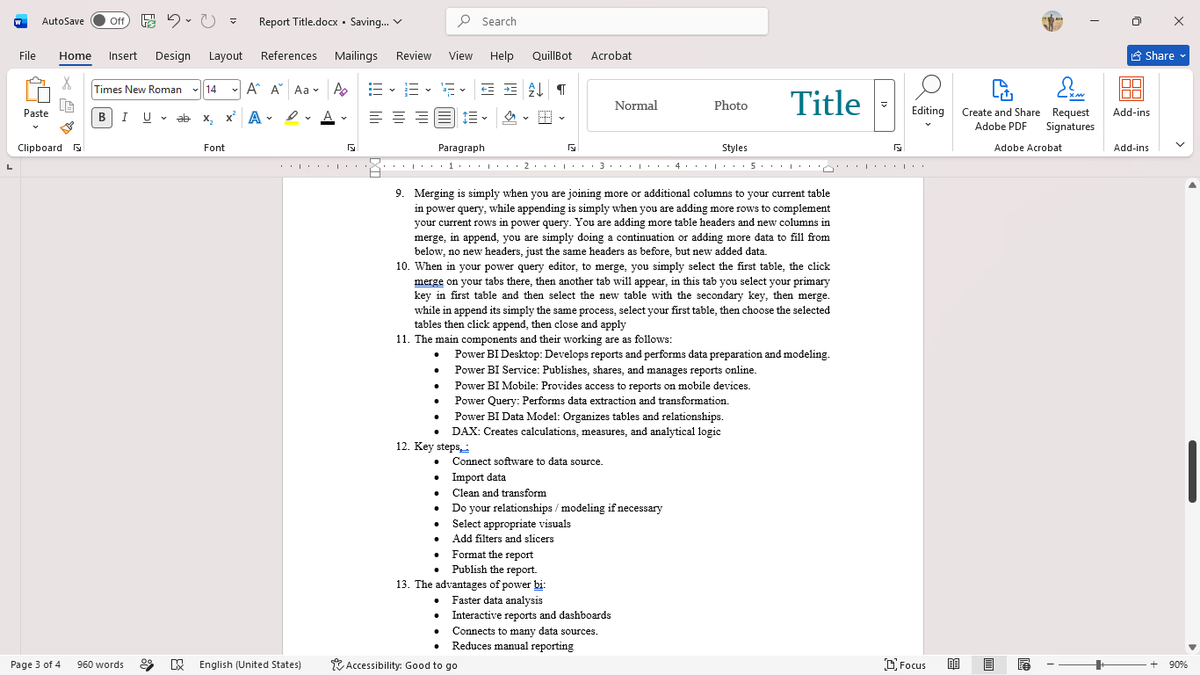Toggle Bold formatting
The image size is (1200, 675).
tap(102, 118)
